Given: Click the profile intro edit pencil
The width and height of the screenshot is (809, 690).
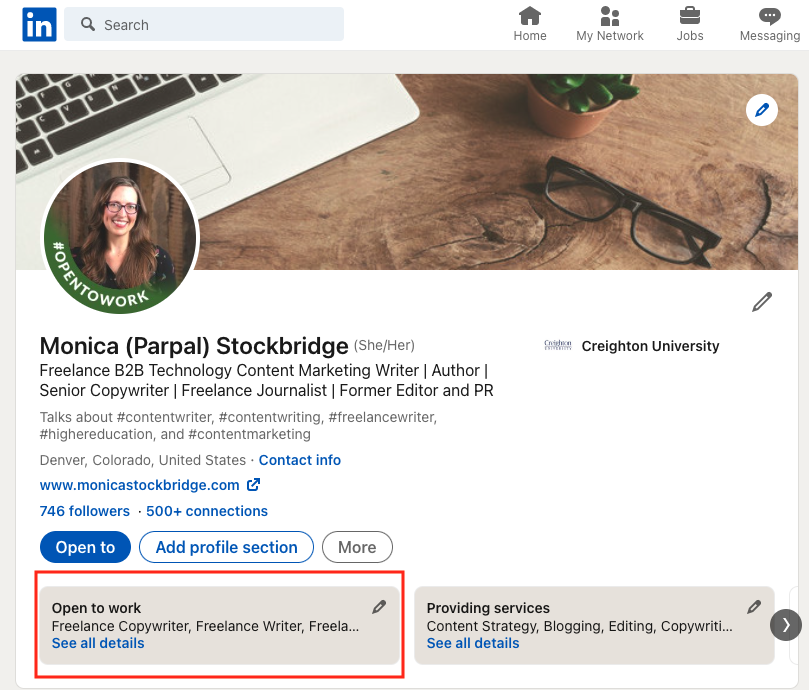Looking at the screenshot, I should click(x=762, y=302).
